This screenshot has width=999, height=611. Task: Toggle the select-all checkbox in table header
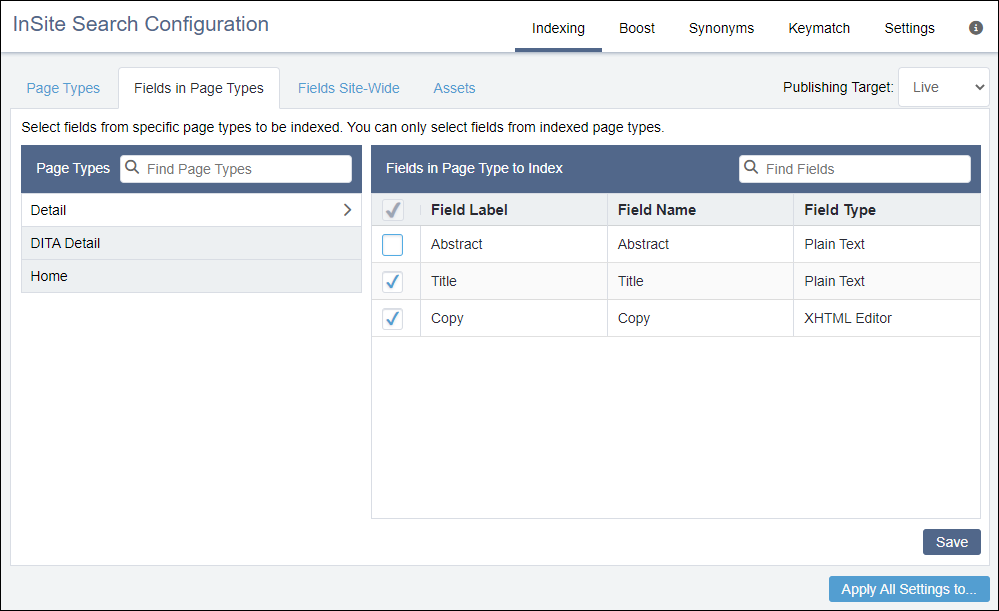tap(392, 210)
